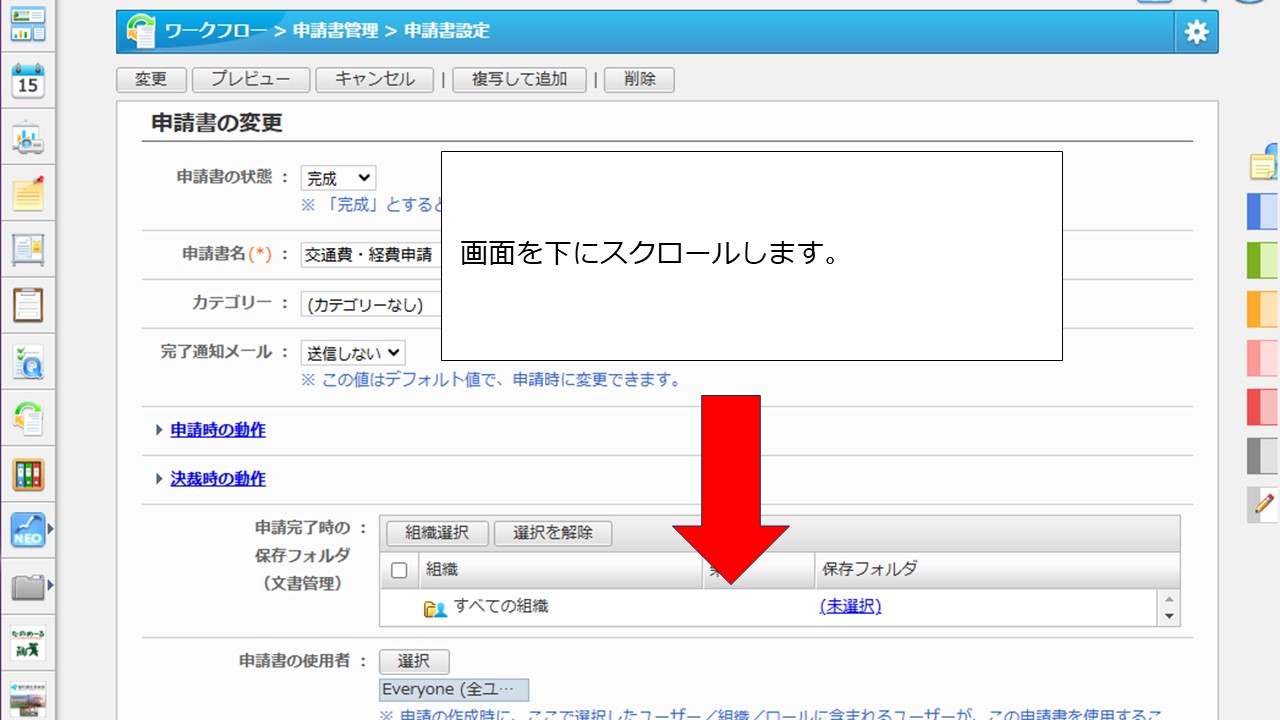Open the 完了通知メール dropdown
This screenshot has width=1280, height=720.
pyautogui.click(x=353, y=352)
